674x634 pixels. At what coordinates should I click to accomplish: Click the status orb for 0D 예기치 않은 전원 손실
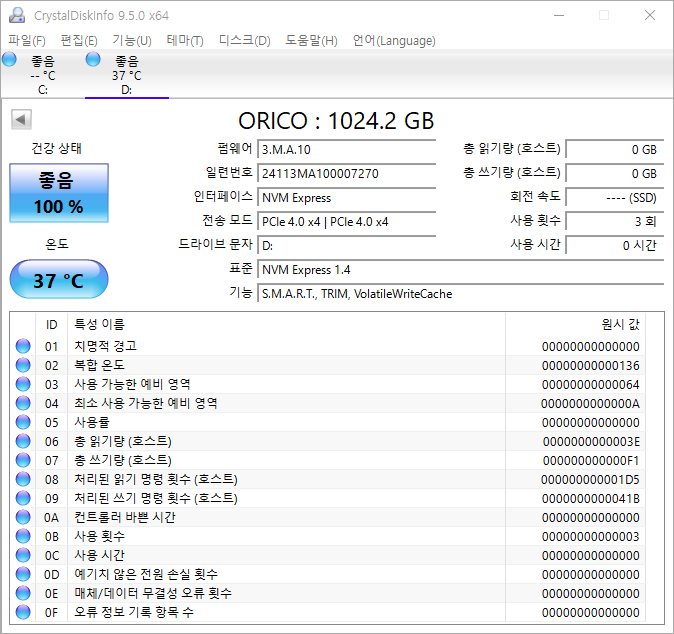point(23,574)
